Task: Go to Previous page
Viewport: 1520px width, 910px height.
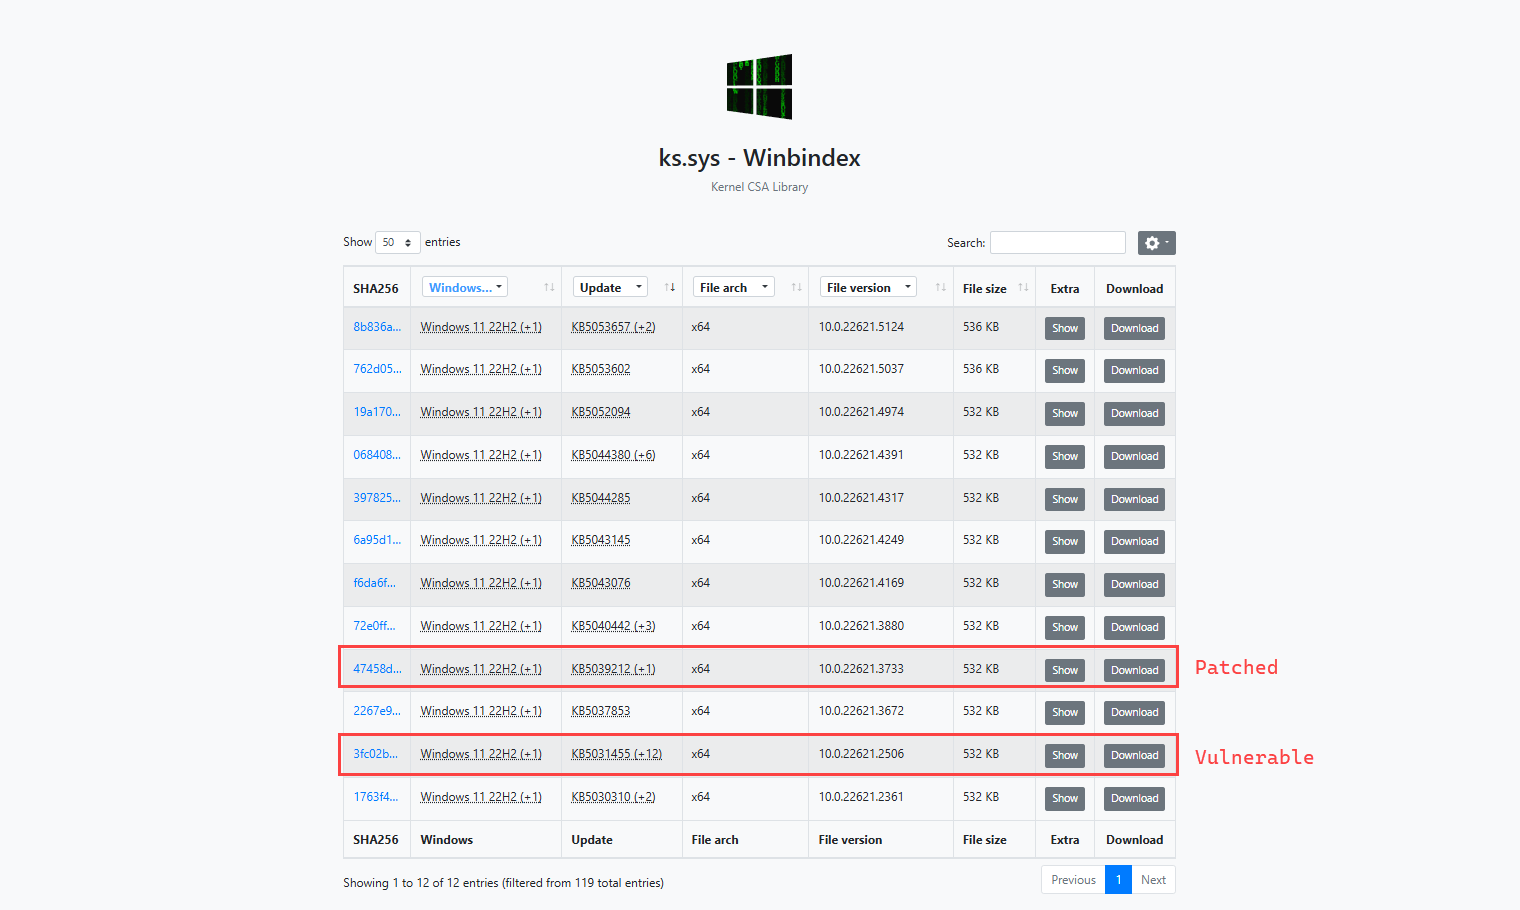Action: click(1073, 880)
